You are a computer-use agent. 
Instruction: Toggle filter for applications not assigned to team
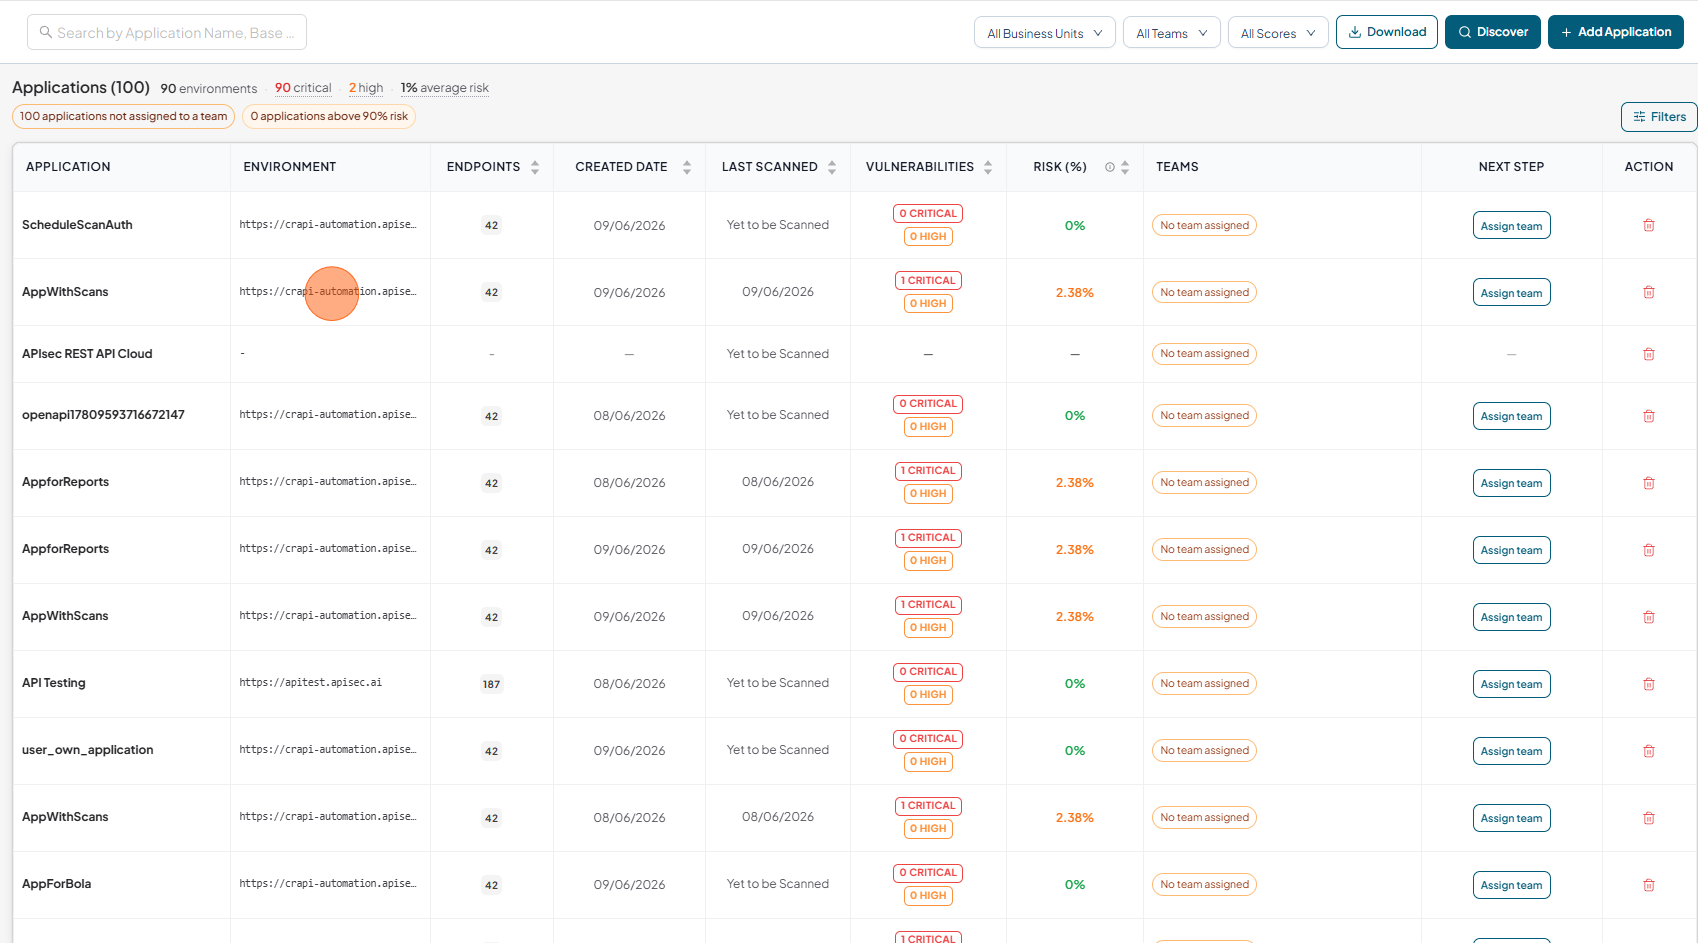coord(123,116)
